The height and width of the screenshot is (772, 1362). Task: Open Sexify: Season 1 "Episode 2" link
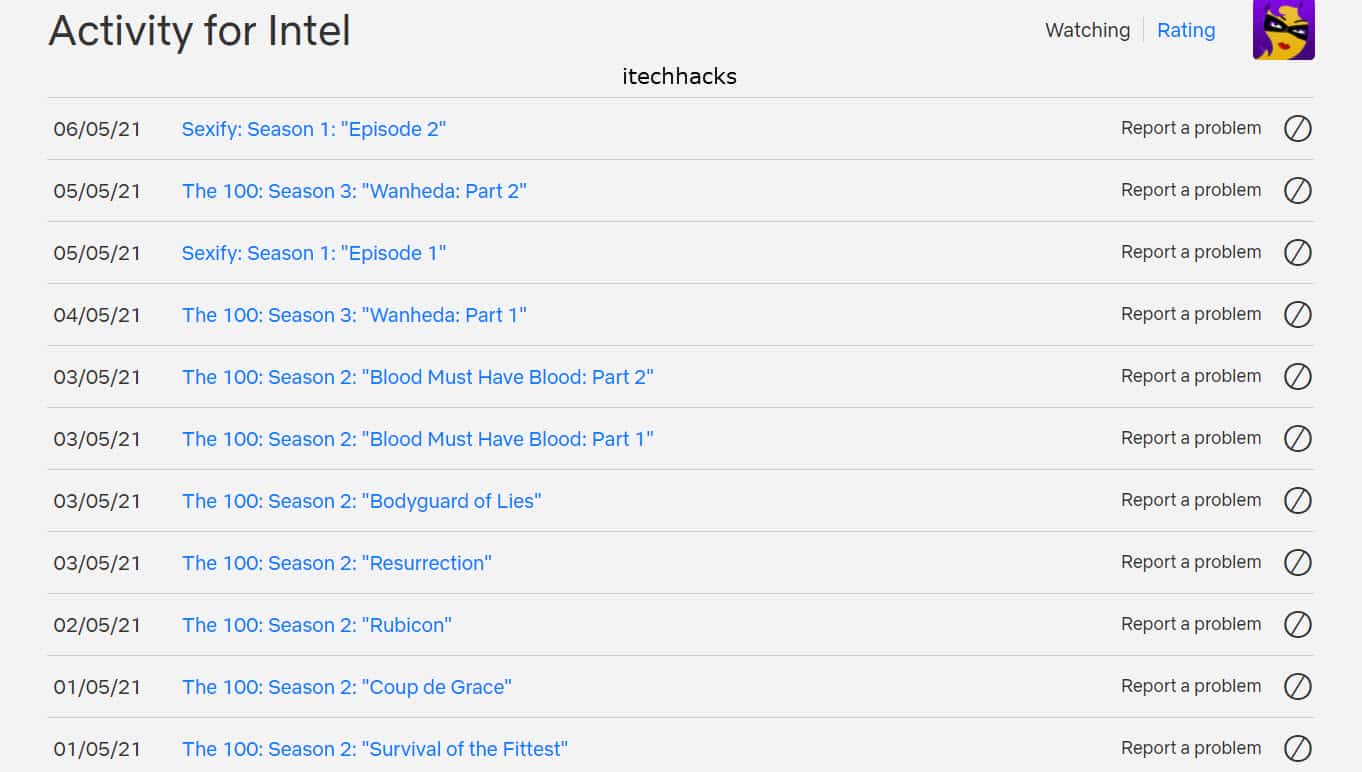(313, 129)
